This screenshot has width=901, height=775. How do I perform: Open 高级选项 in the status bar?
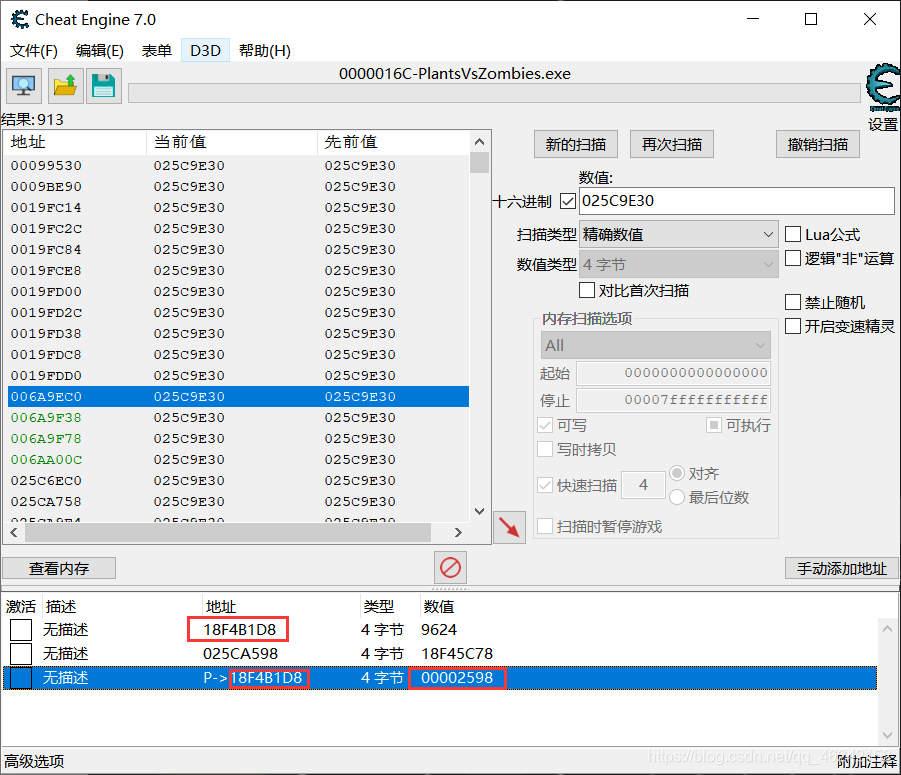coord(34,761)
